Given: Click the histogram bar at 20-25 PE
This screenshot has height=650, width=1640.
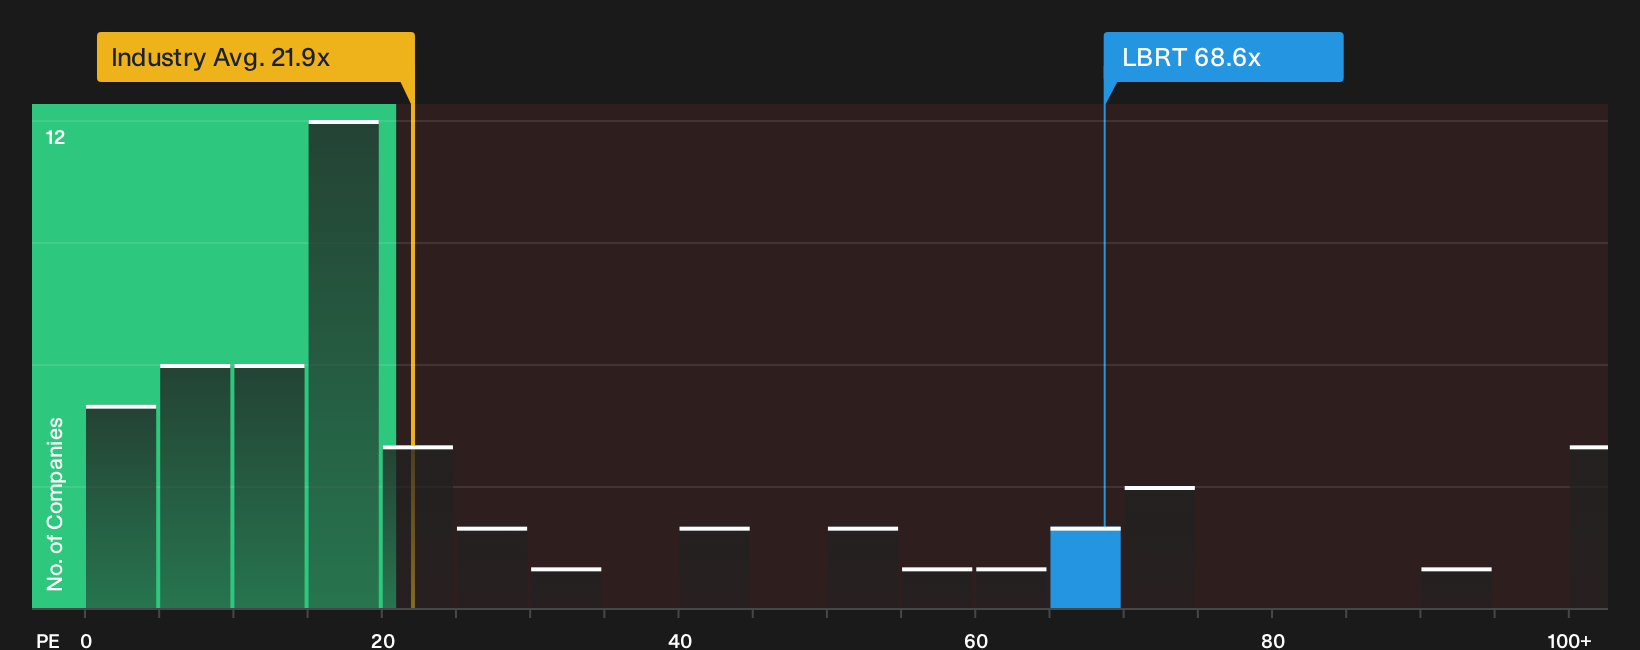Looking at the screenshot, I should [x=418, y=527].
